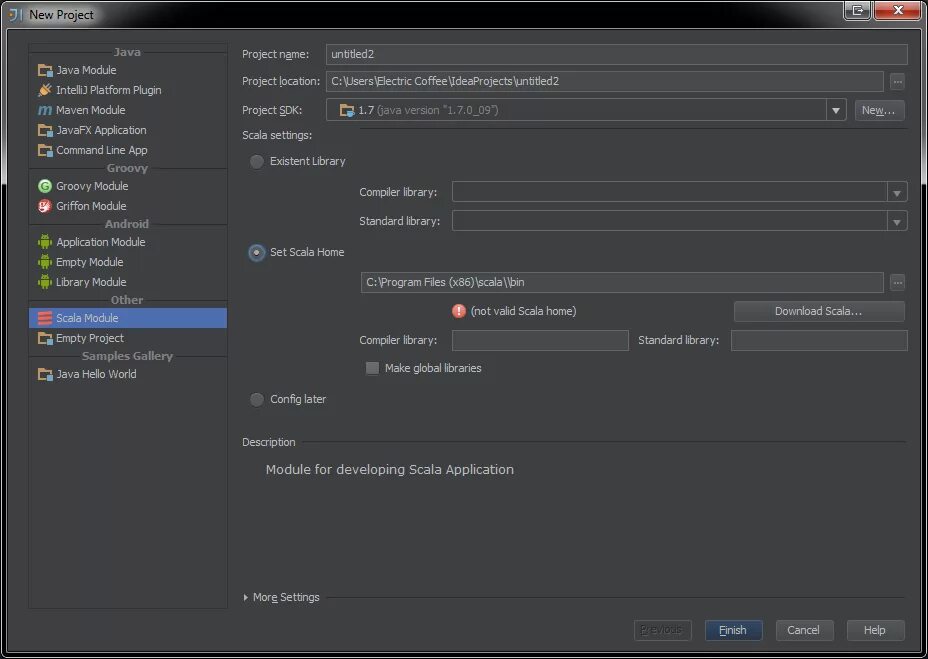Select Android Library Module entry
928x659 pixels.
tap(128, 282)
